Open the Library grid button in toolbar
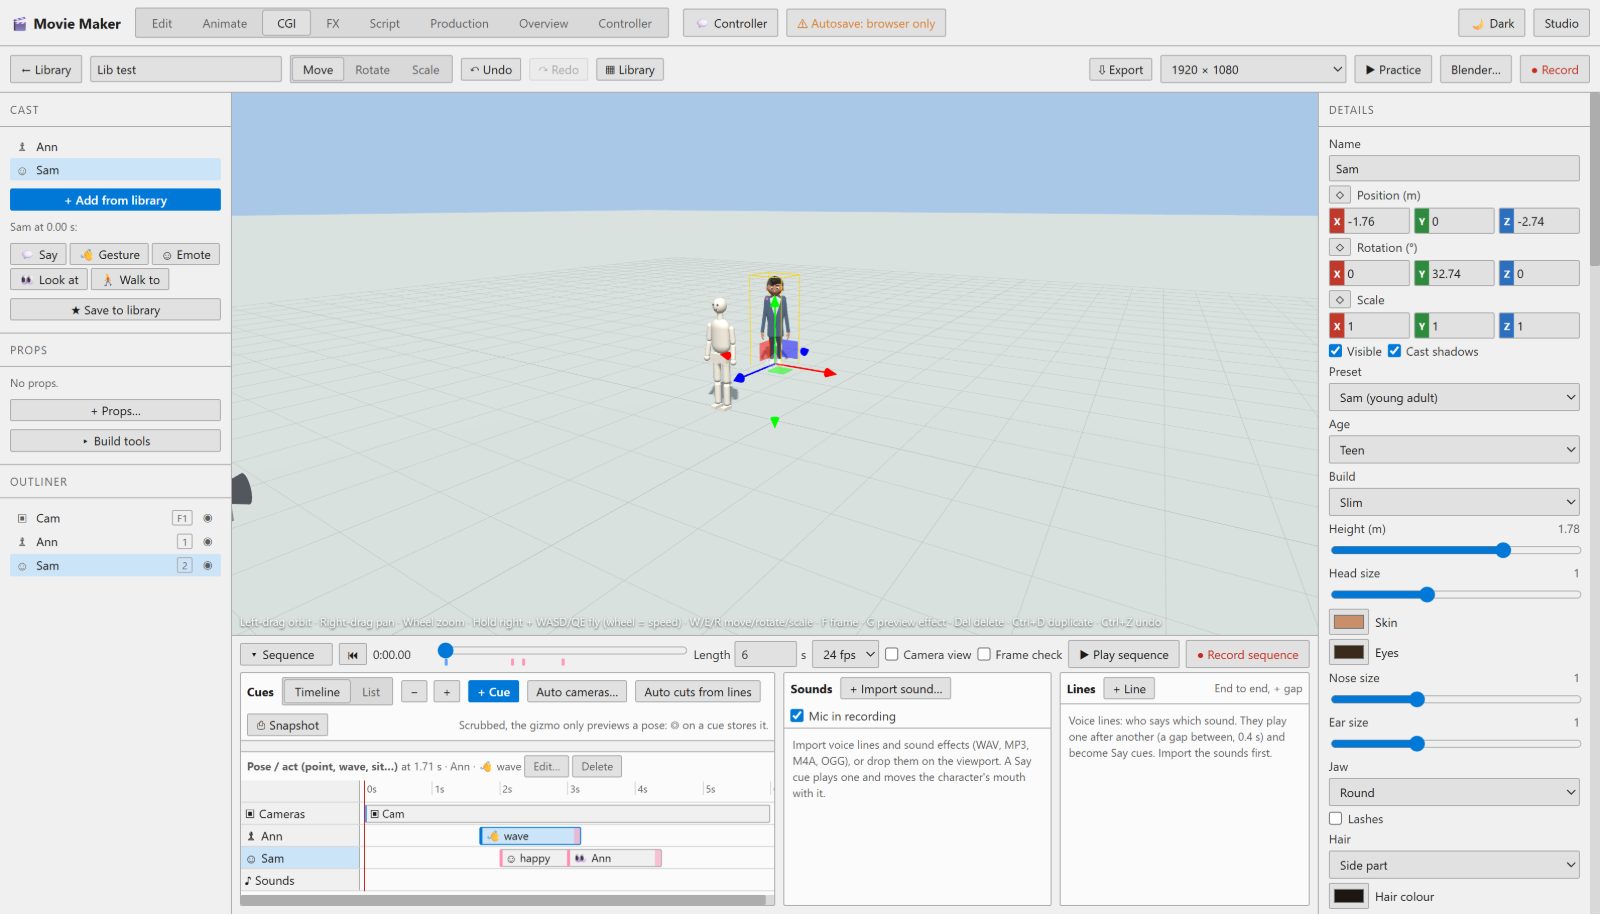The height and width of the screenshot is (915, 1600). (x=630, y=70)
